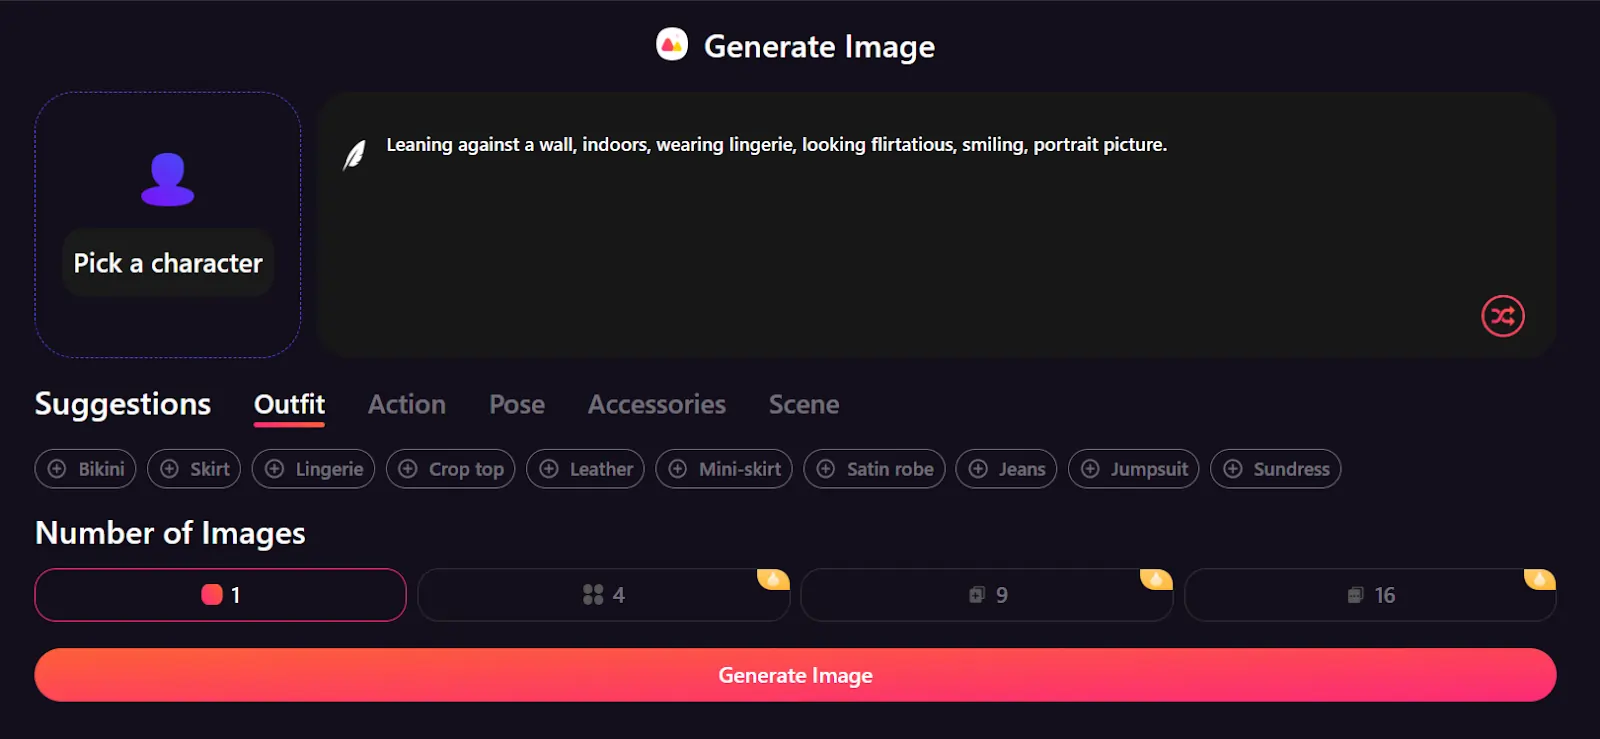This screenshot has width=1600, height=739.
Task: Click the plus icon on Leather chip
Action: click(548, 469)
